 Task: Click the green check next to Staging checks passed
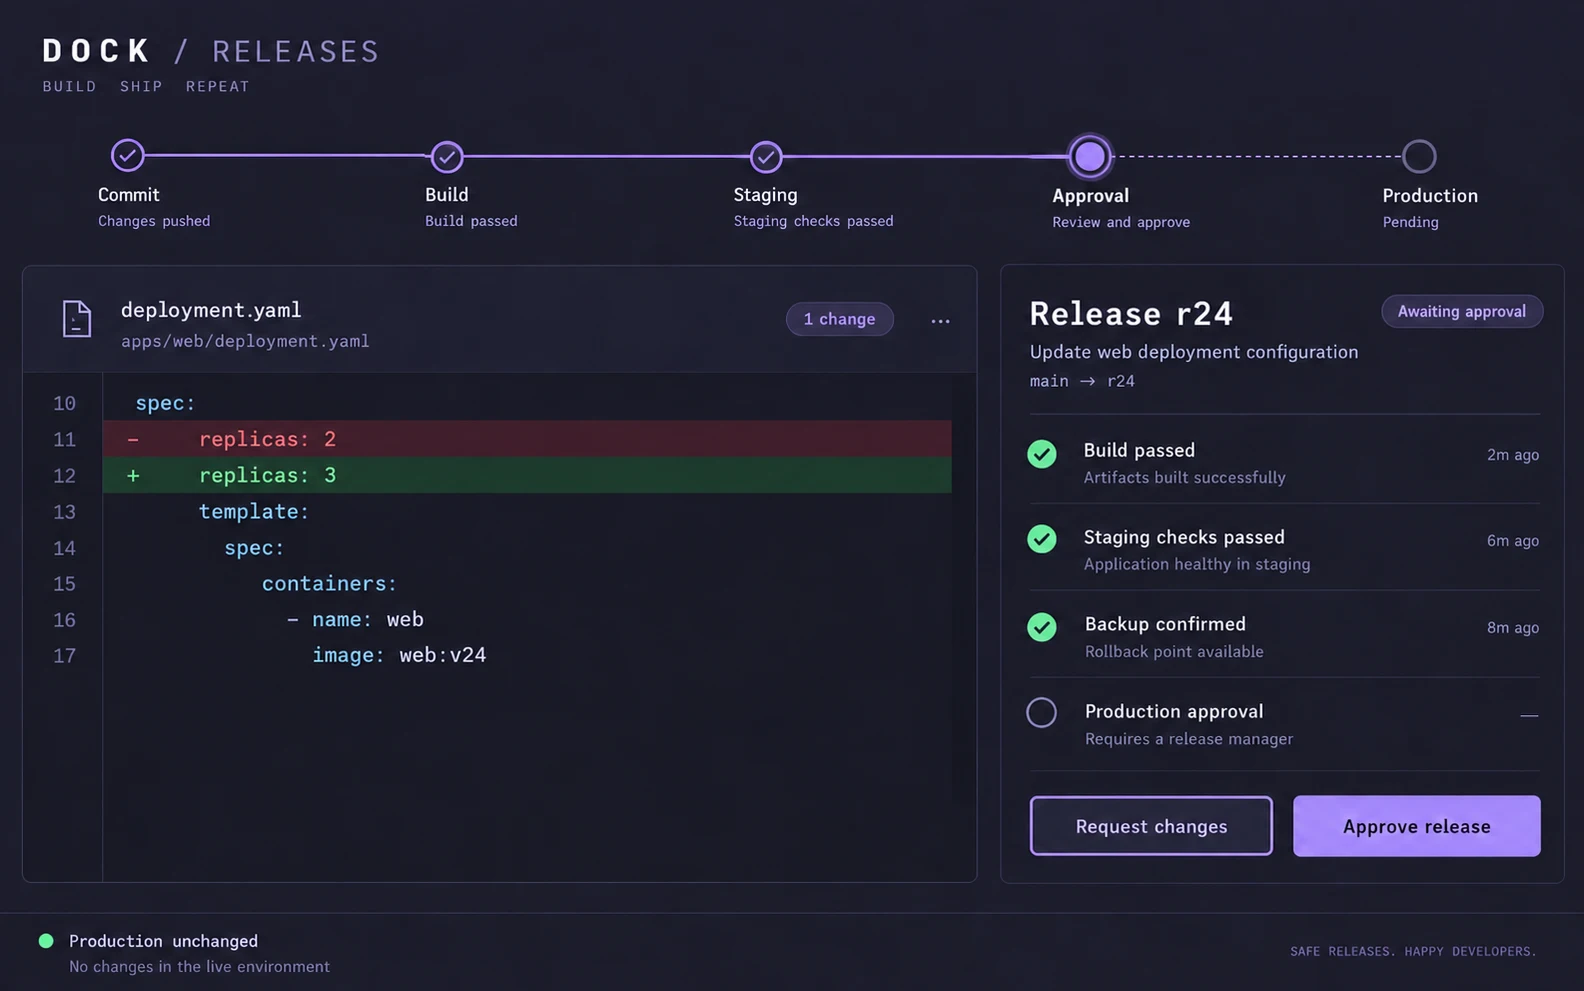pos(1042,539)
